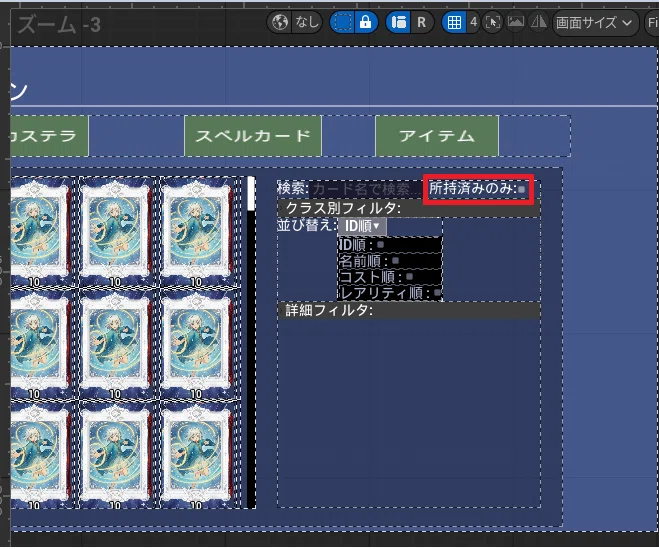Click the 検索: label text

[293, 188]
